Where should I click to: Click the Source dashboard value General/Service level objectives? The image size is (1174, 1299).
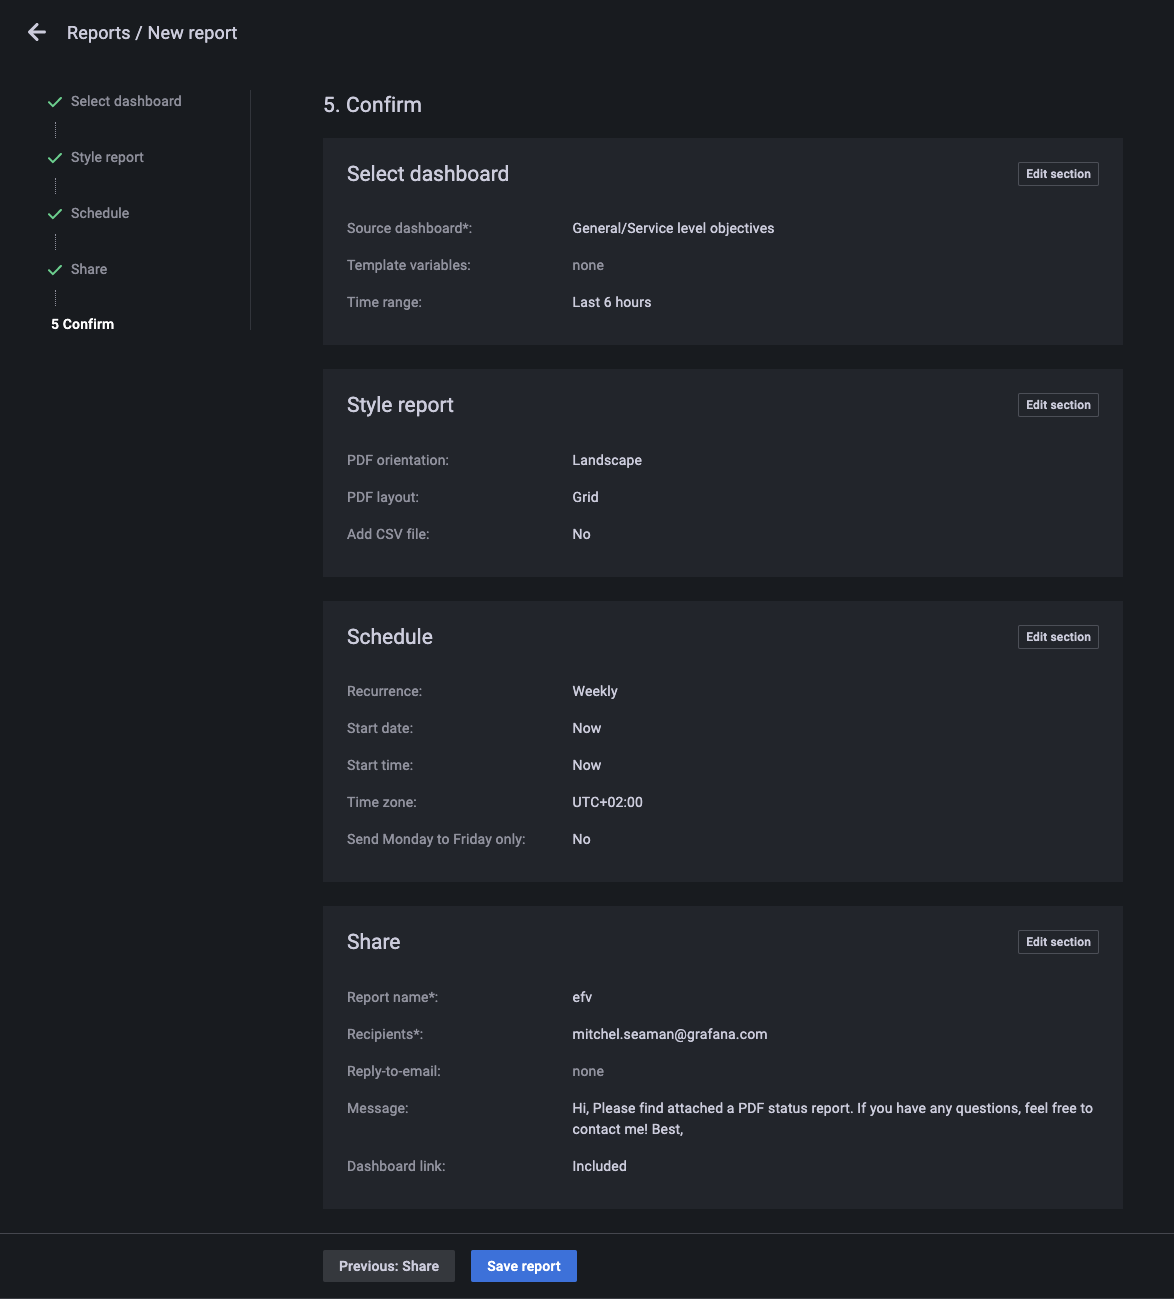pyautogui.click(x=673, y=228)
